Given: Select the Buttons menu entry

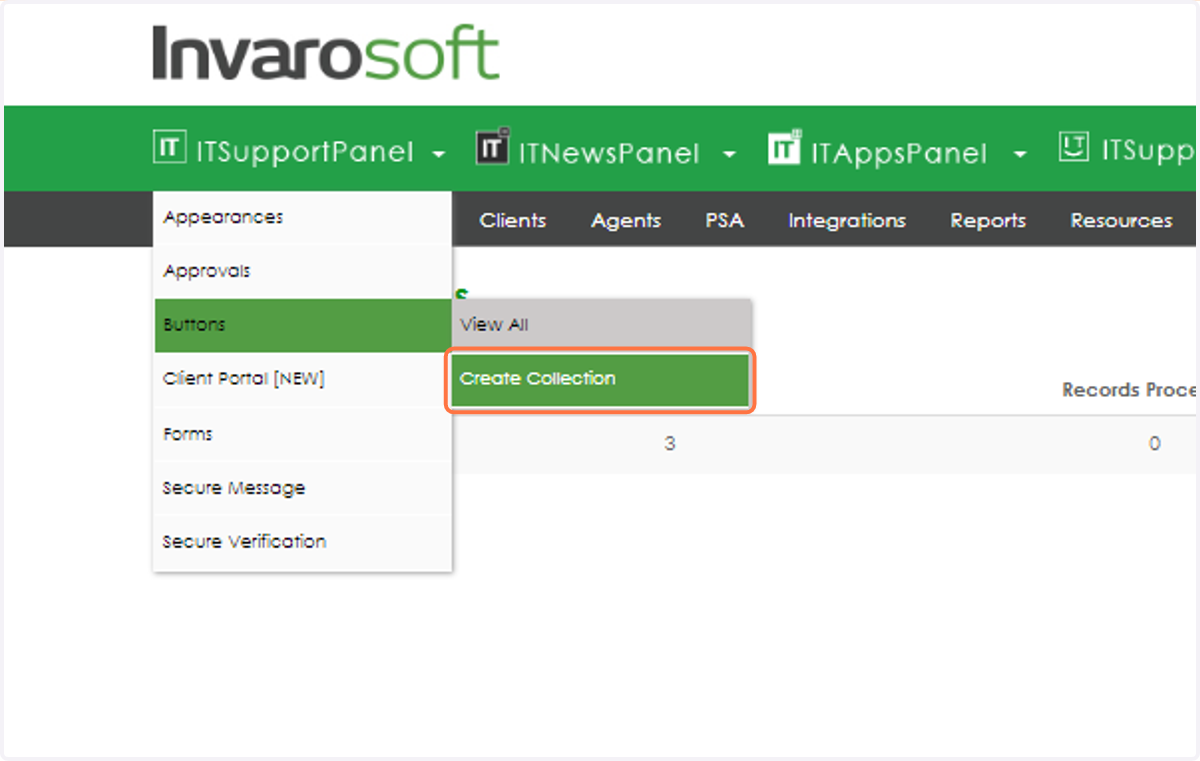Looking at the screenshot, I should click(303, 325).
